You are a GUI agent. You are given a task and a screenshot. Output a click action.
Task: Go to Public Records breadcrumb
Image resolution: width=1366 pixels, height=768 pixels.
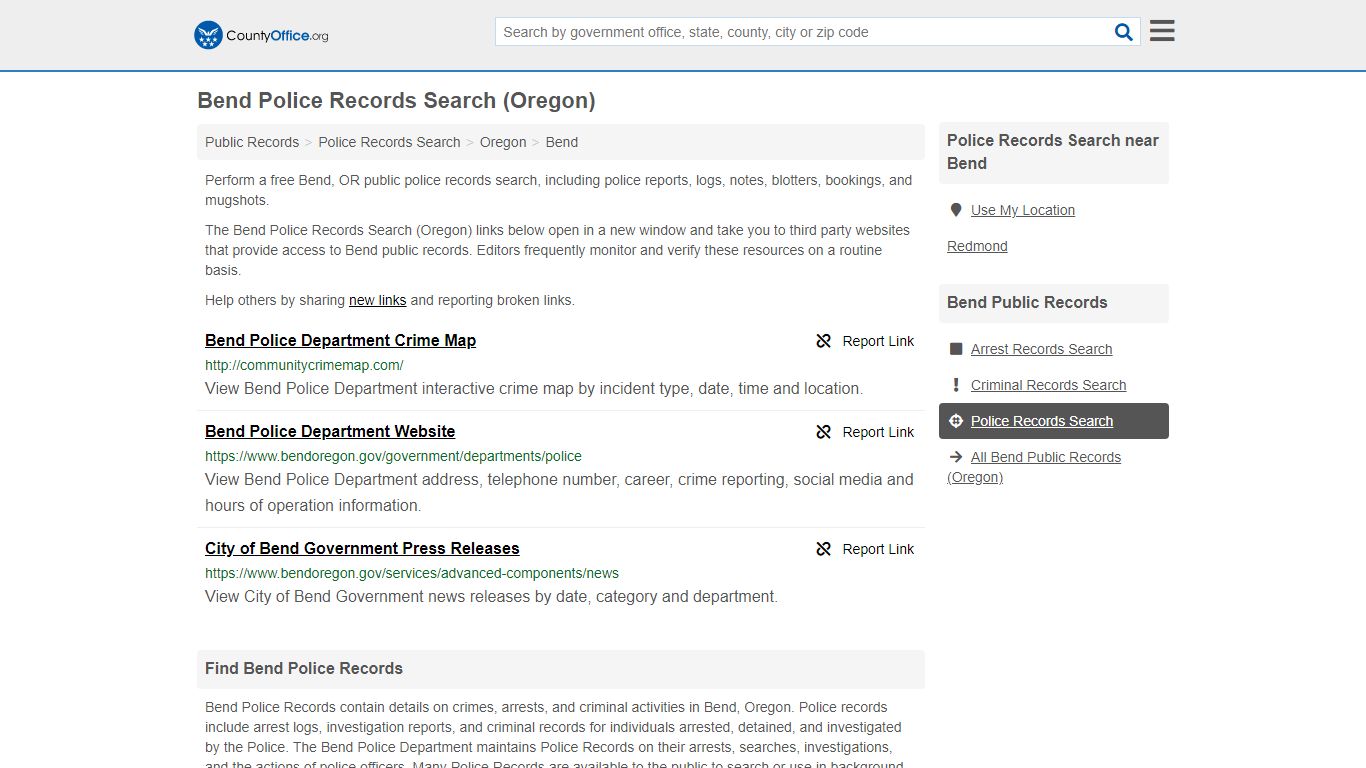pyautogui.click(x=252, y=142)
